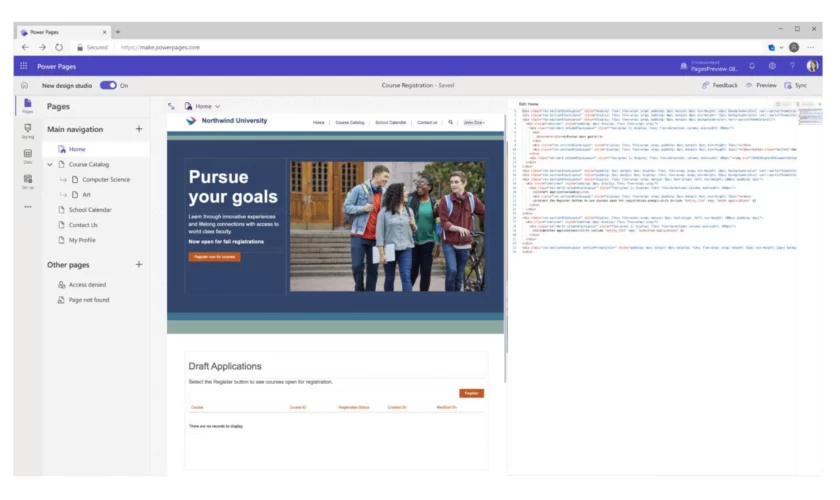
Task: Open the Styling workspace
Action: (x=27, y=130)
